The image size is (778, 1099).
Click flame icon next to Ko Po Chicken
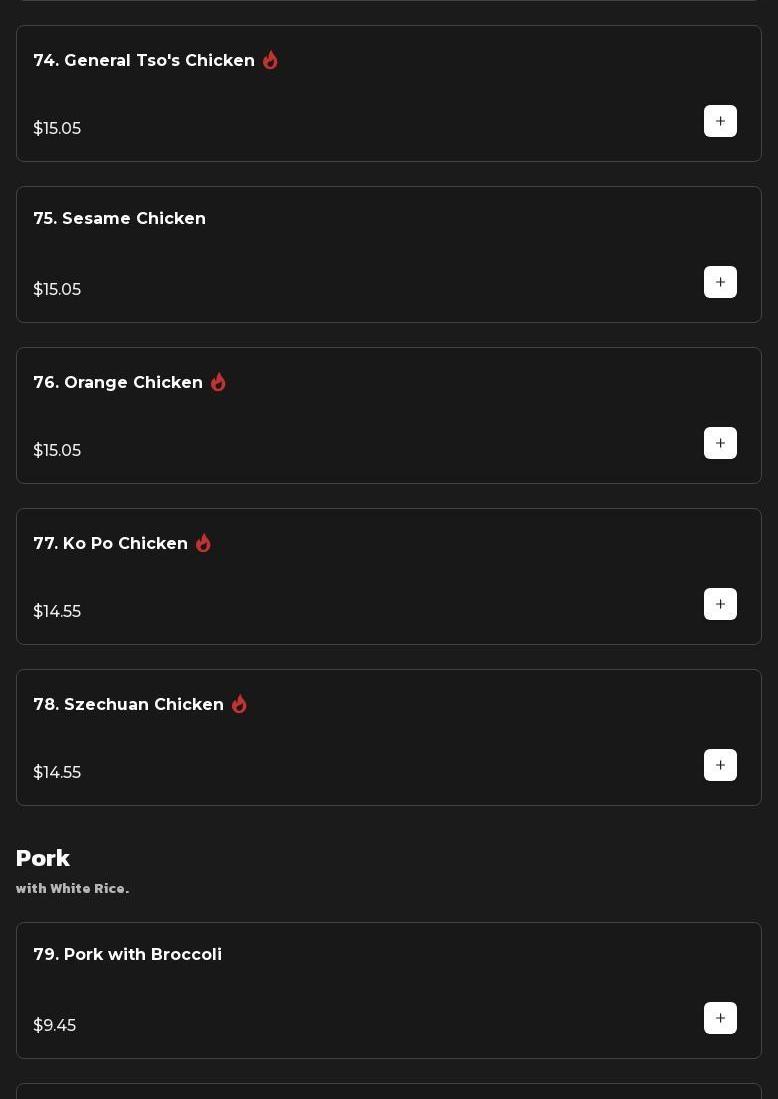[203, 543]
